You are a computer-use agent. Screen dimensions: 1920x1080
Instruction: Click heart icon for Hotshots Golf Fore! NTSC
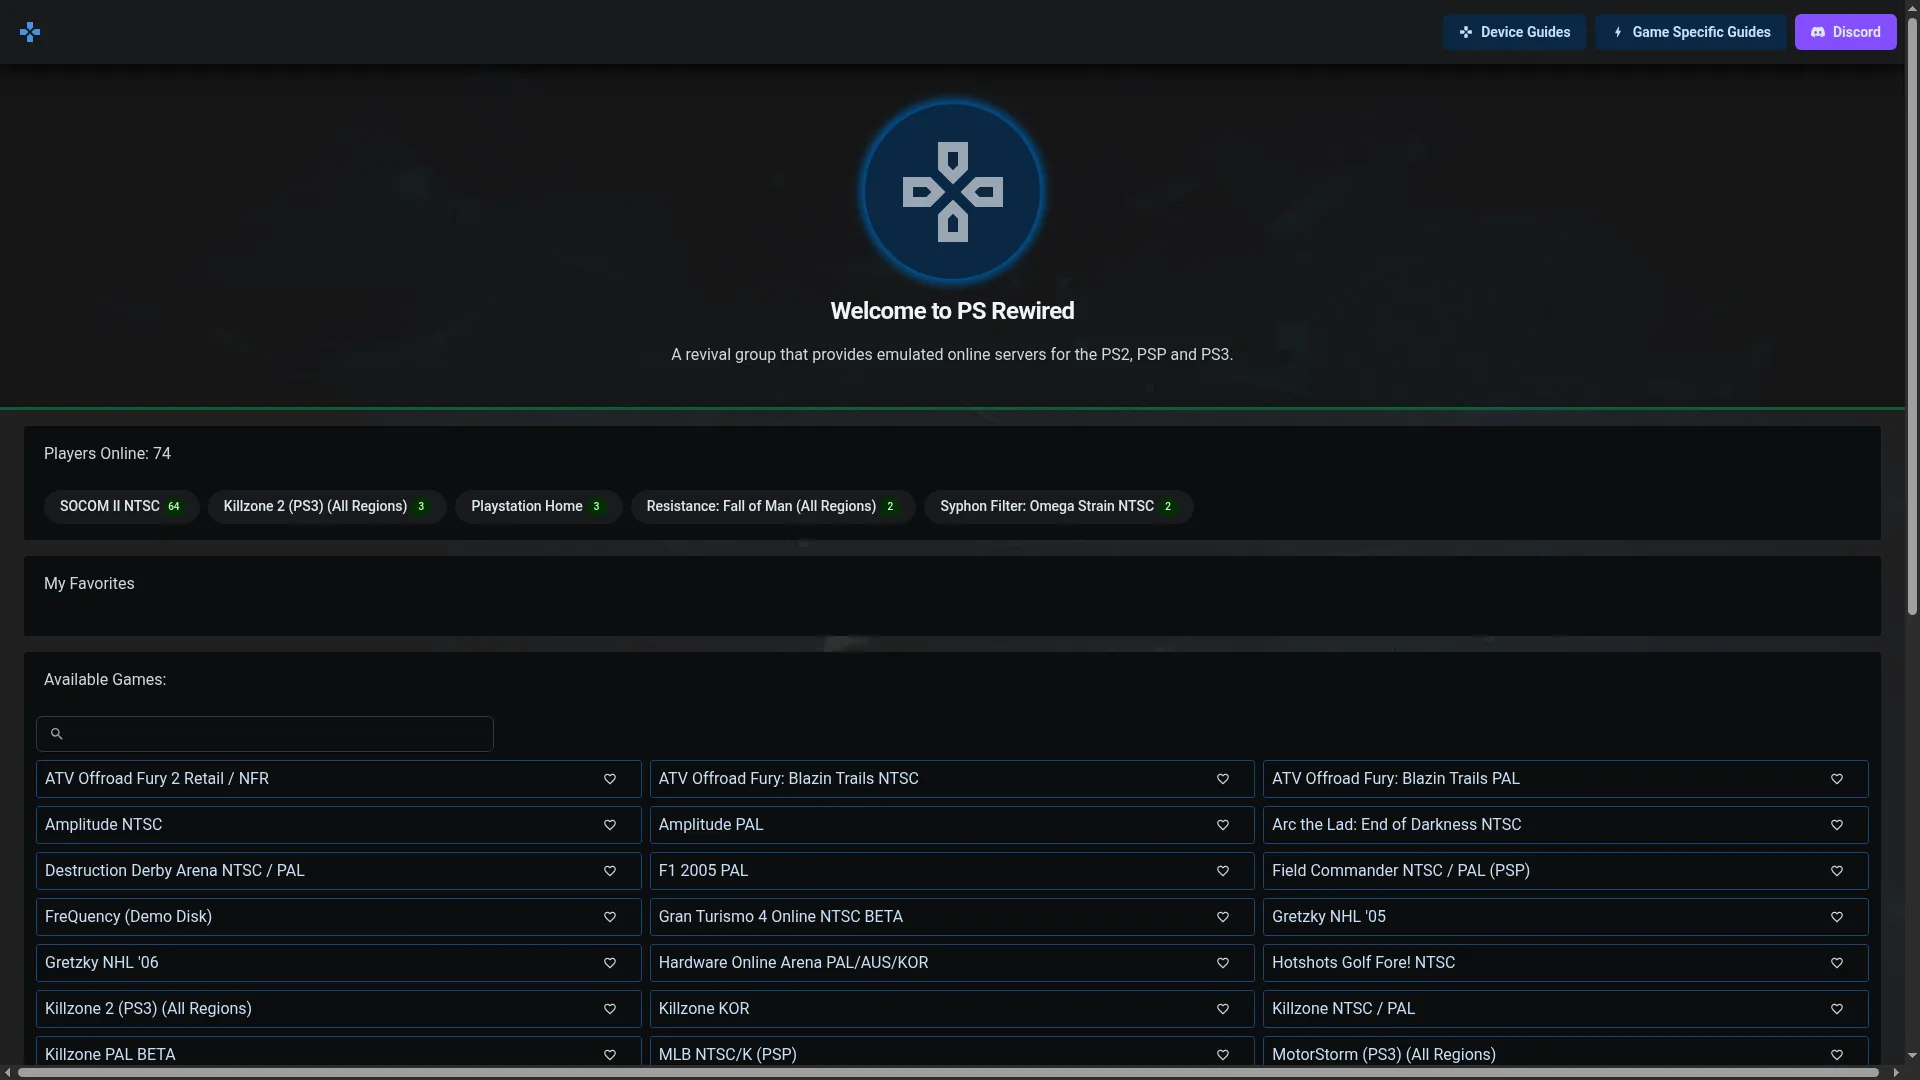(1837, 963)
